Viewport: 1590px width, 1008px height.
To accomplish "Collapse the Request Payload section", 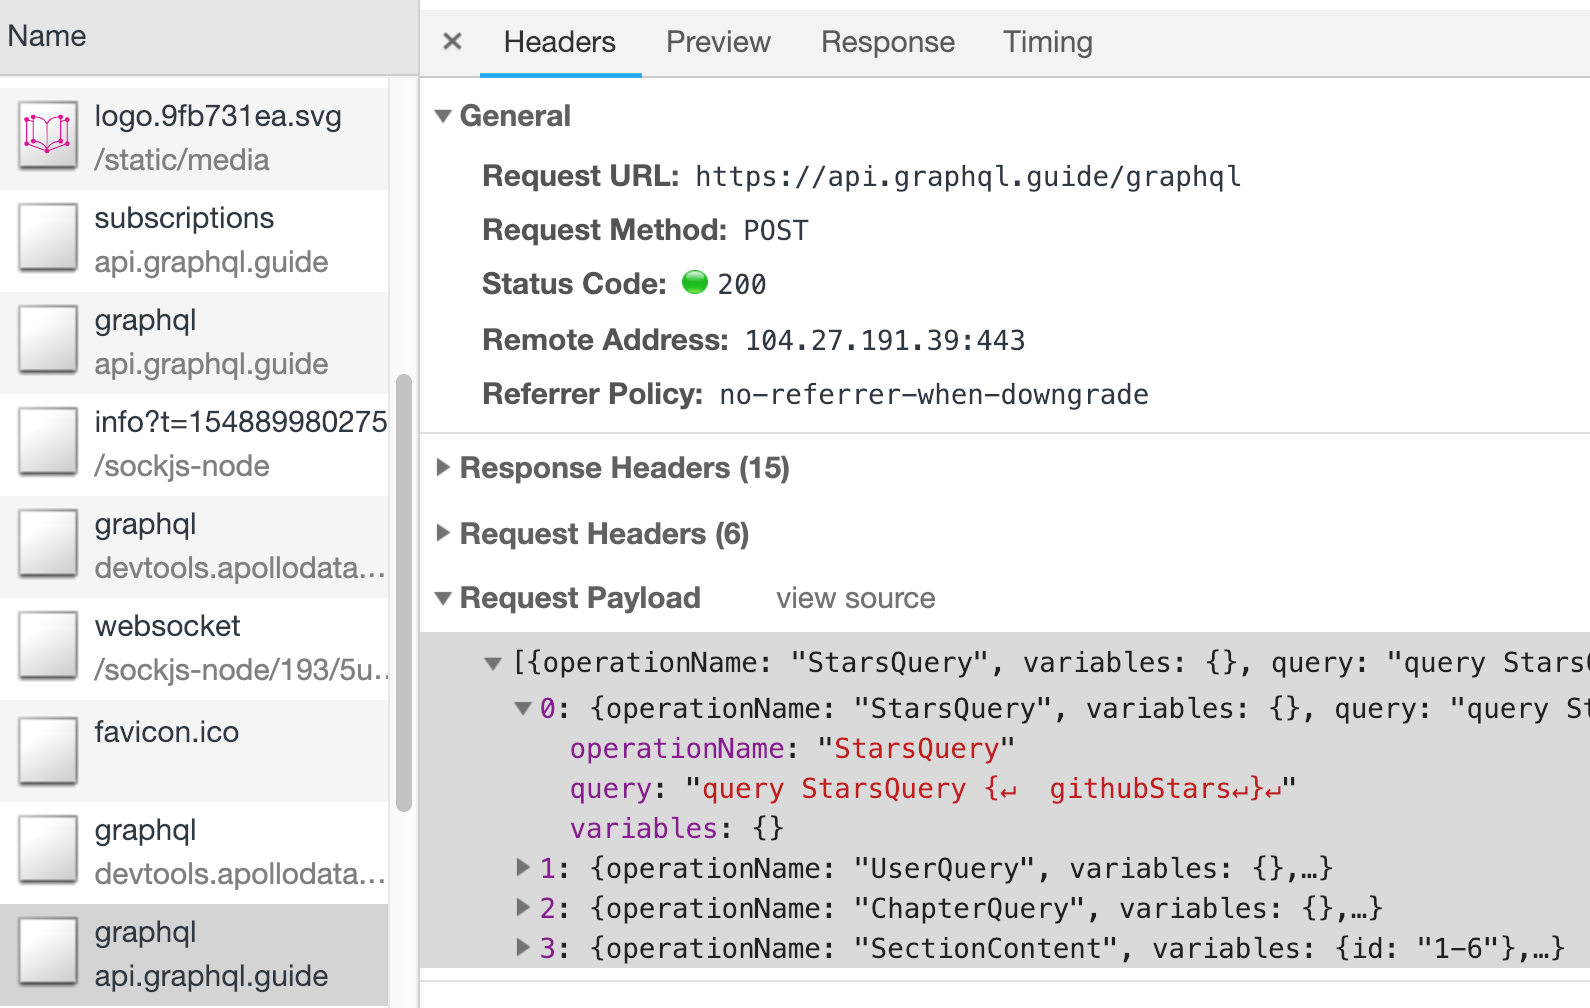I will click(443, 598).
